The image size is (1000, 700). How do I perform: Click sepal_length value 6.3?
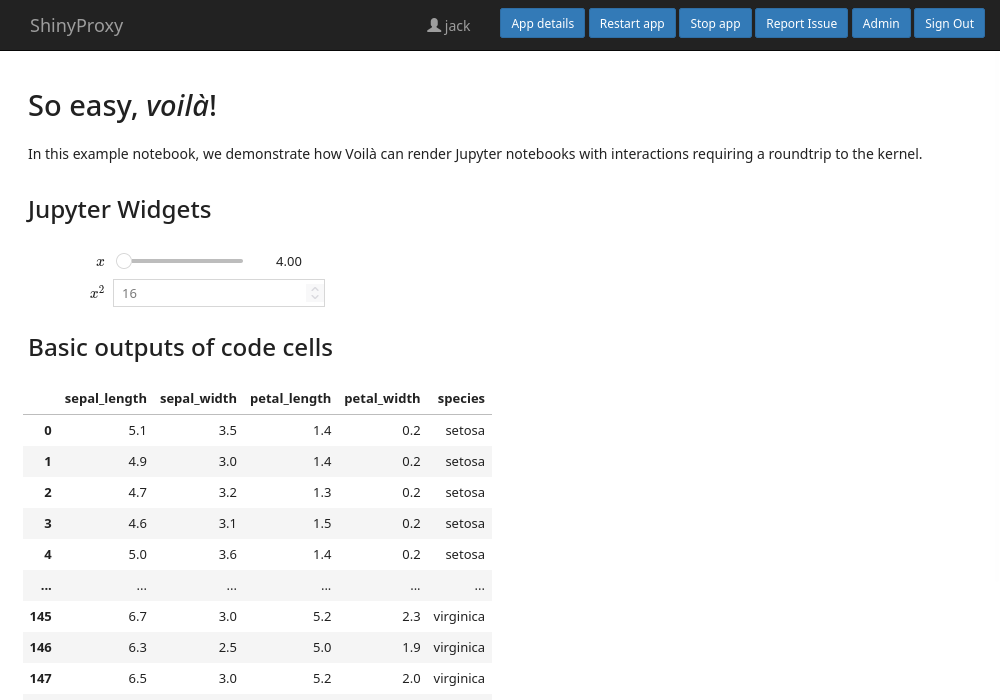(137, 648)
